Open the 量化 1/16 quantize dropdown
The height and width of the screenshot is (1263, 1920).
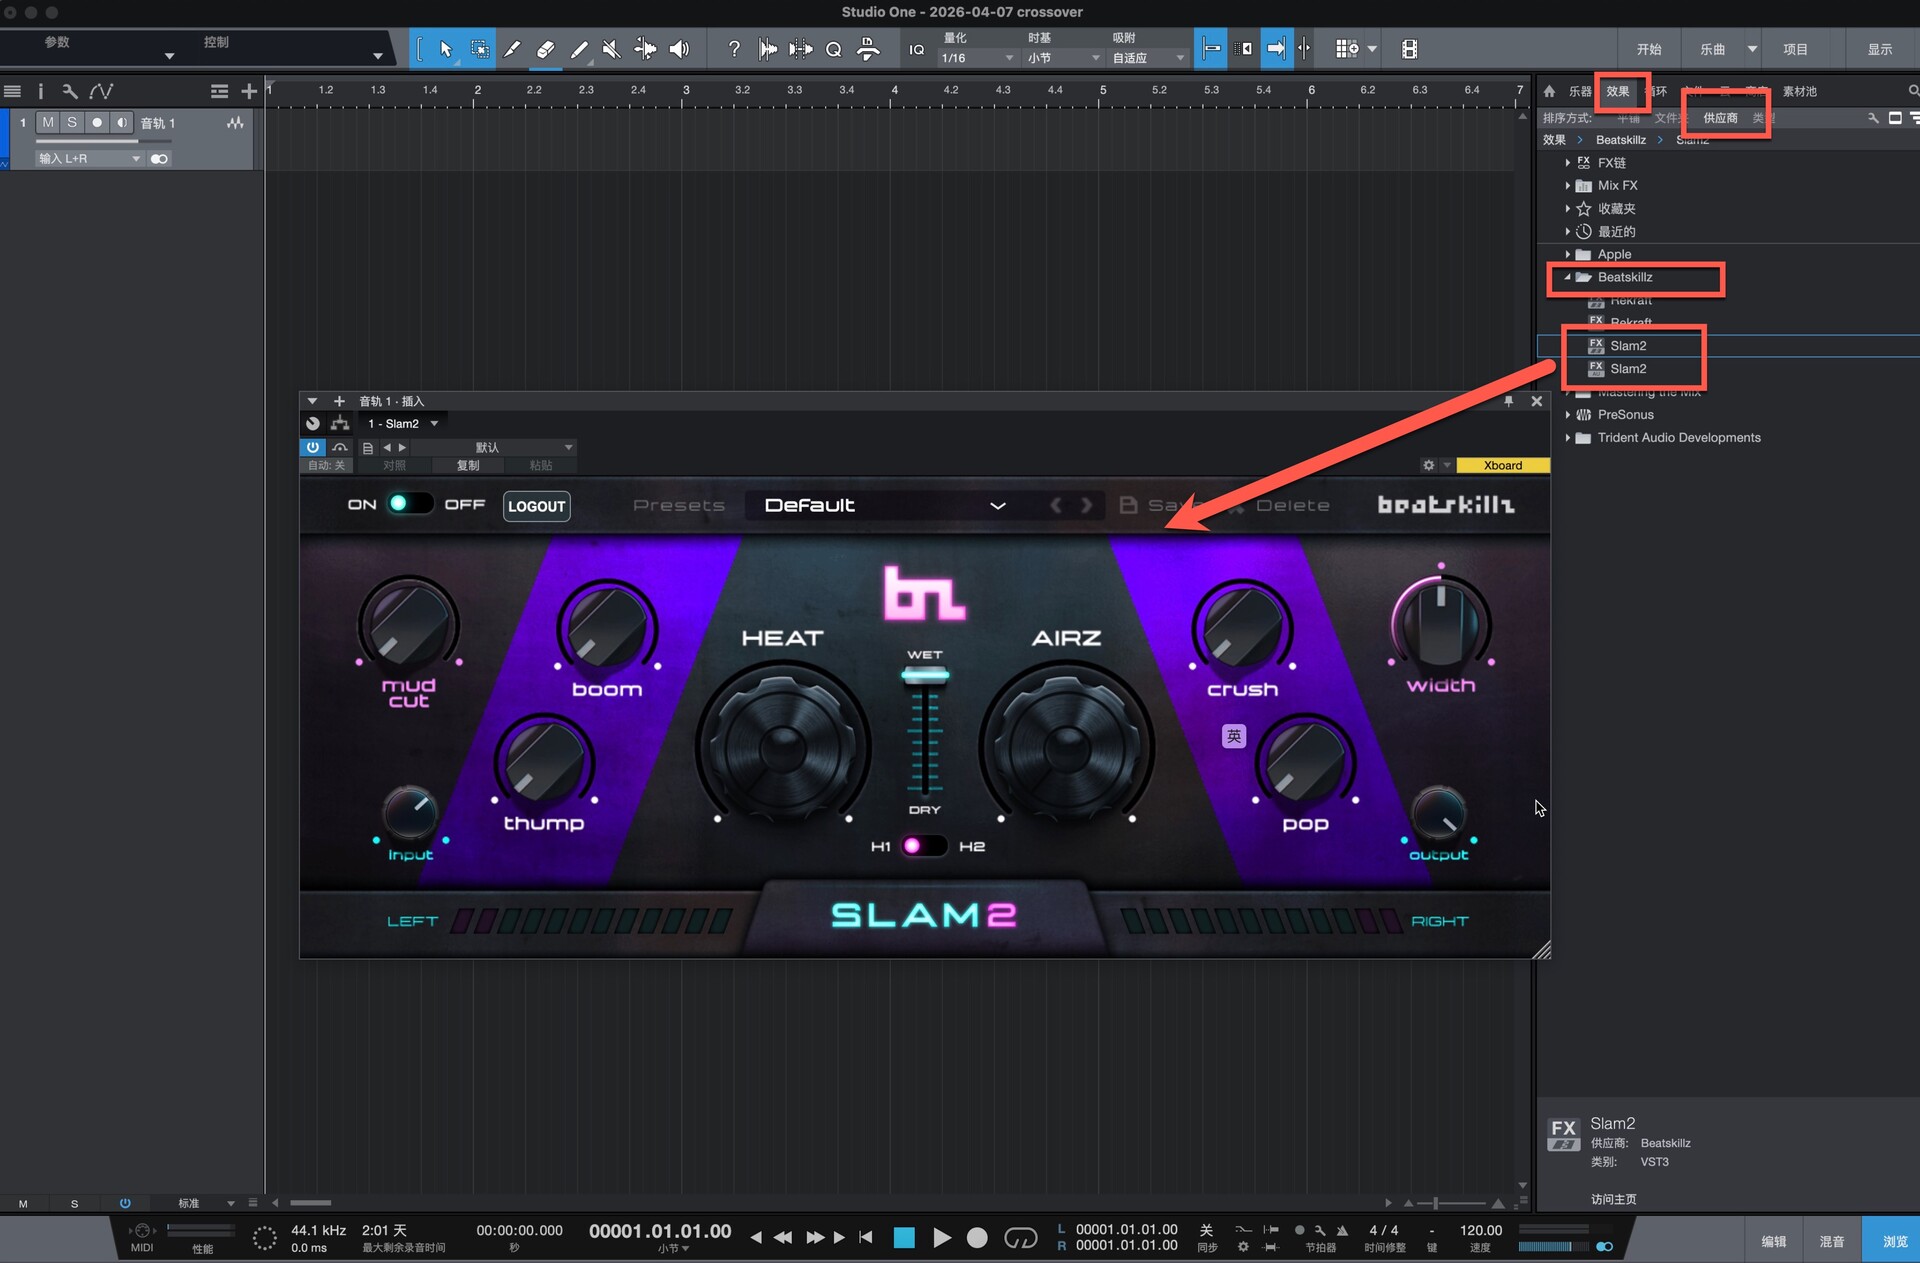click(977, 58)
